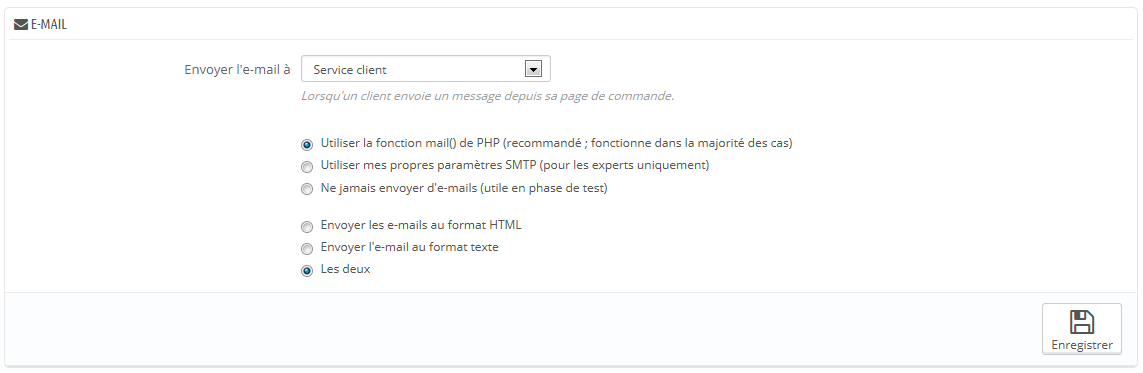Select radio for custom SMTP parameters

tap(307, 166)
